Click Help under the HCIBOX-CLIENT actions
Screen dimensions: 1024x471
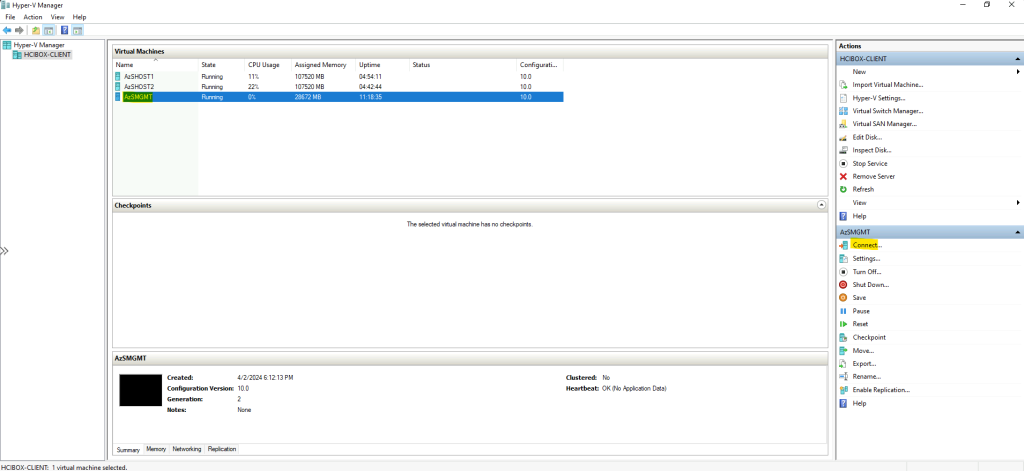tap(859, 216)
